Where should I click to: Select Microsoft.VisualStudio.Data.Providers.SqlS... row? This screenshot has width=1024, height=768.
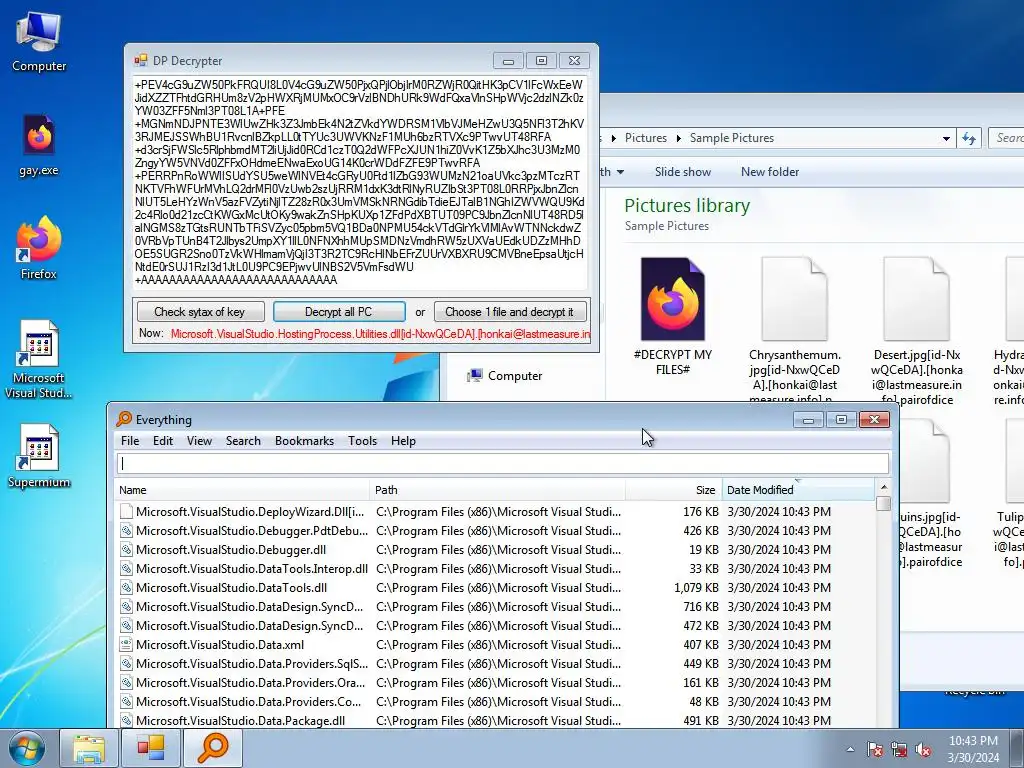496,664
